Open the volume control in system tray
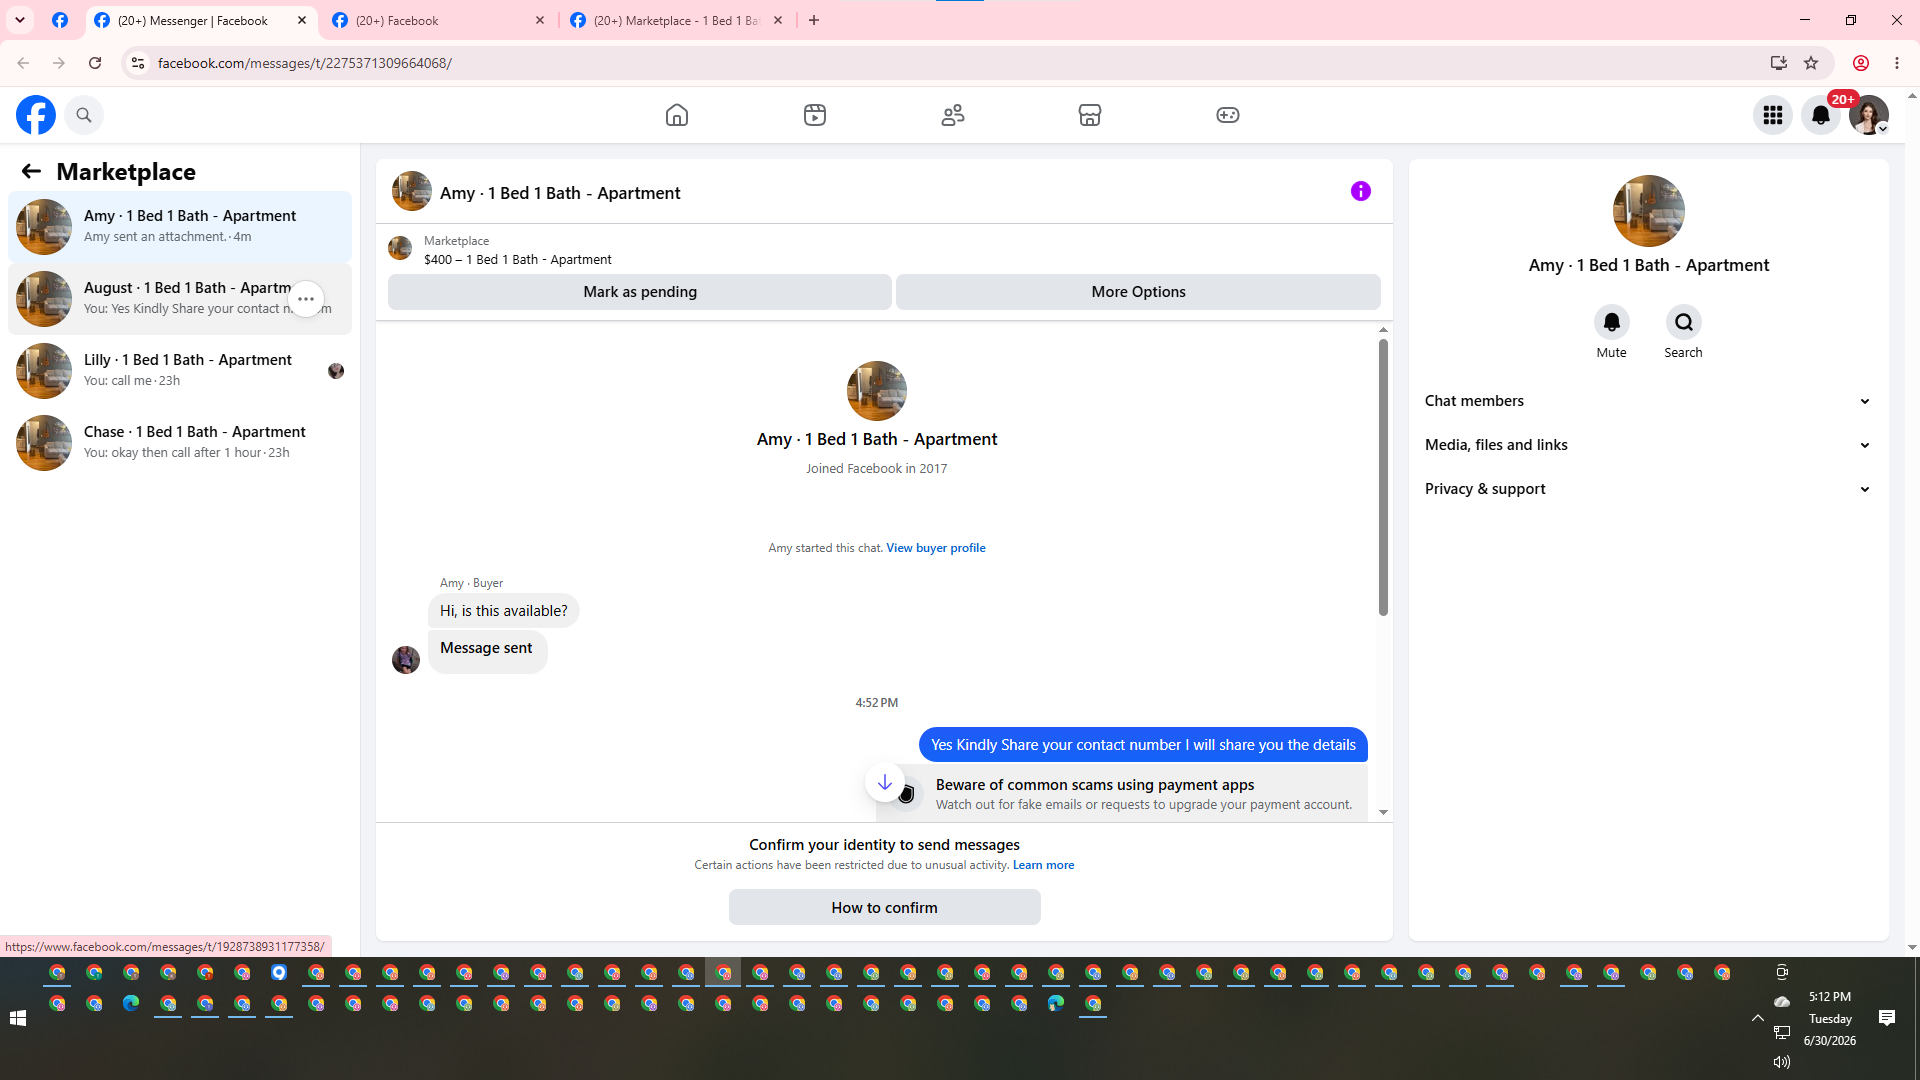1920x1080 pixels. point(1782,1062)
